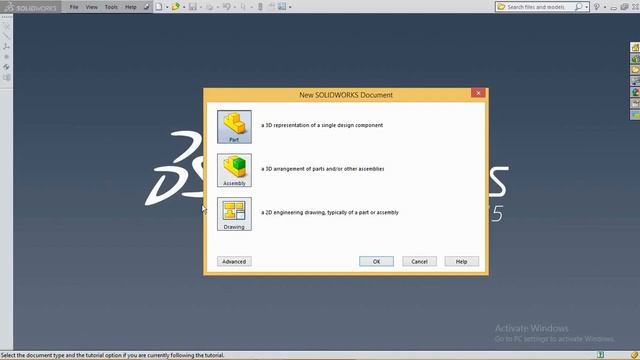
Task: Expand the New document dropdown arrow
Action: pyautogui.click(x=167, y=7)
